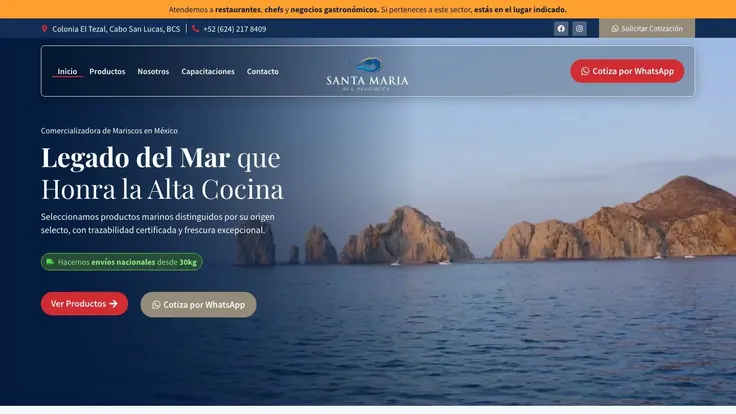Click the orange top announcement banner text
Image resolution: width=736 pixels, height=414 pixels.
click(x=368, y=9)
